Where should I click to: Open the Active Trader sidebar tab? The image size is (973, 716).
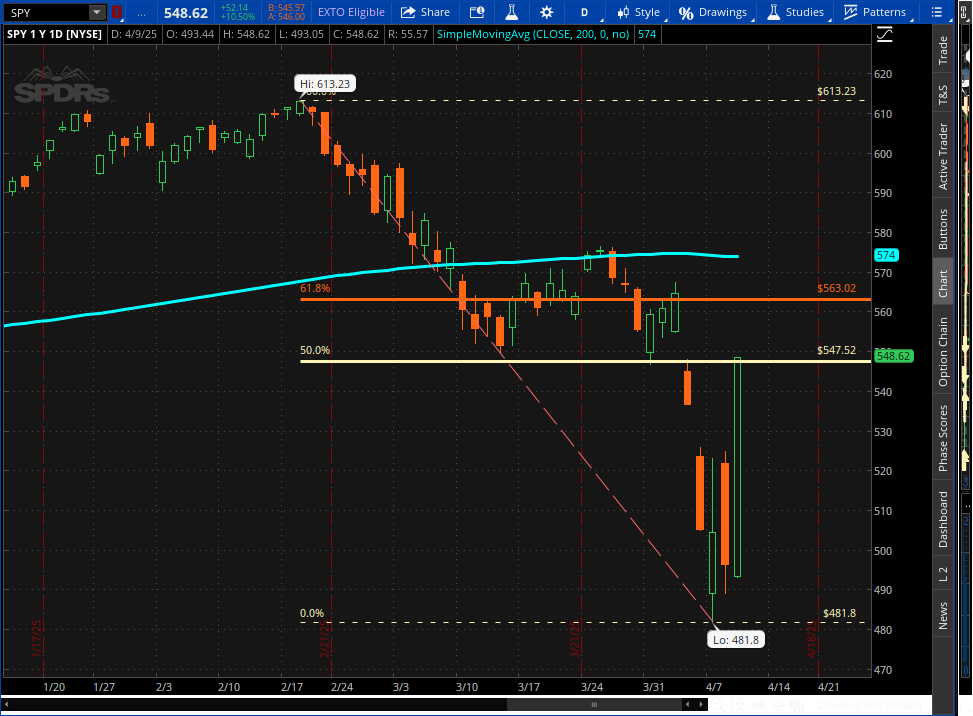tap(943, 156)
